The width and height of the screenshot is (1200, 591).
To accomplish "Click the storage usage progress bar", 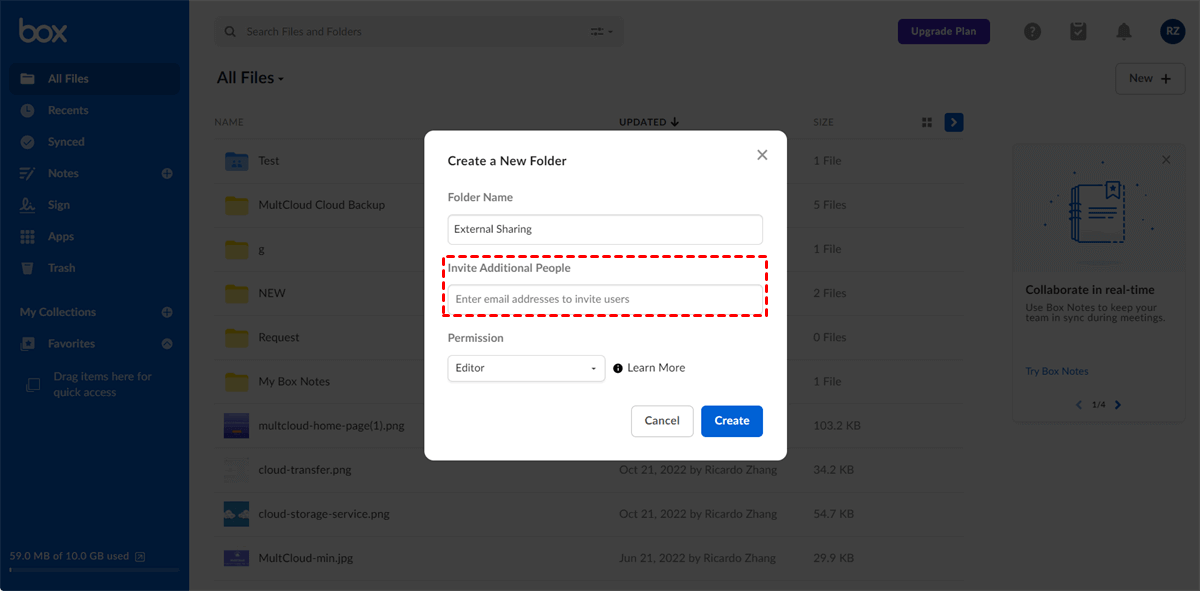I will point(94,570).
